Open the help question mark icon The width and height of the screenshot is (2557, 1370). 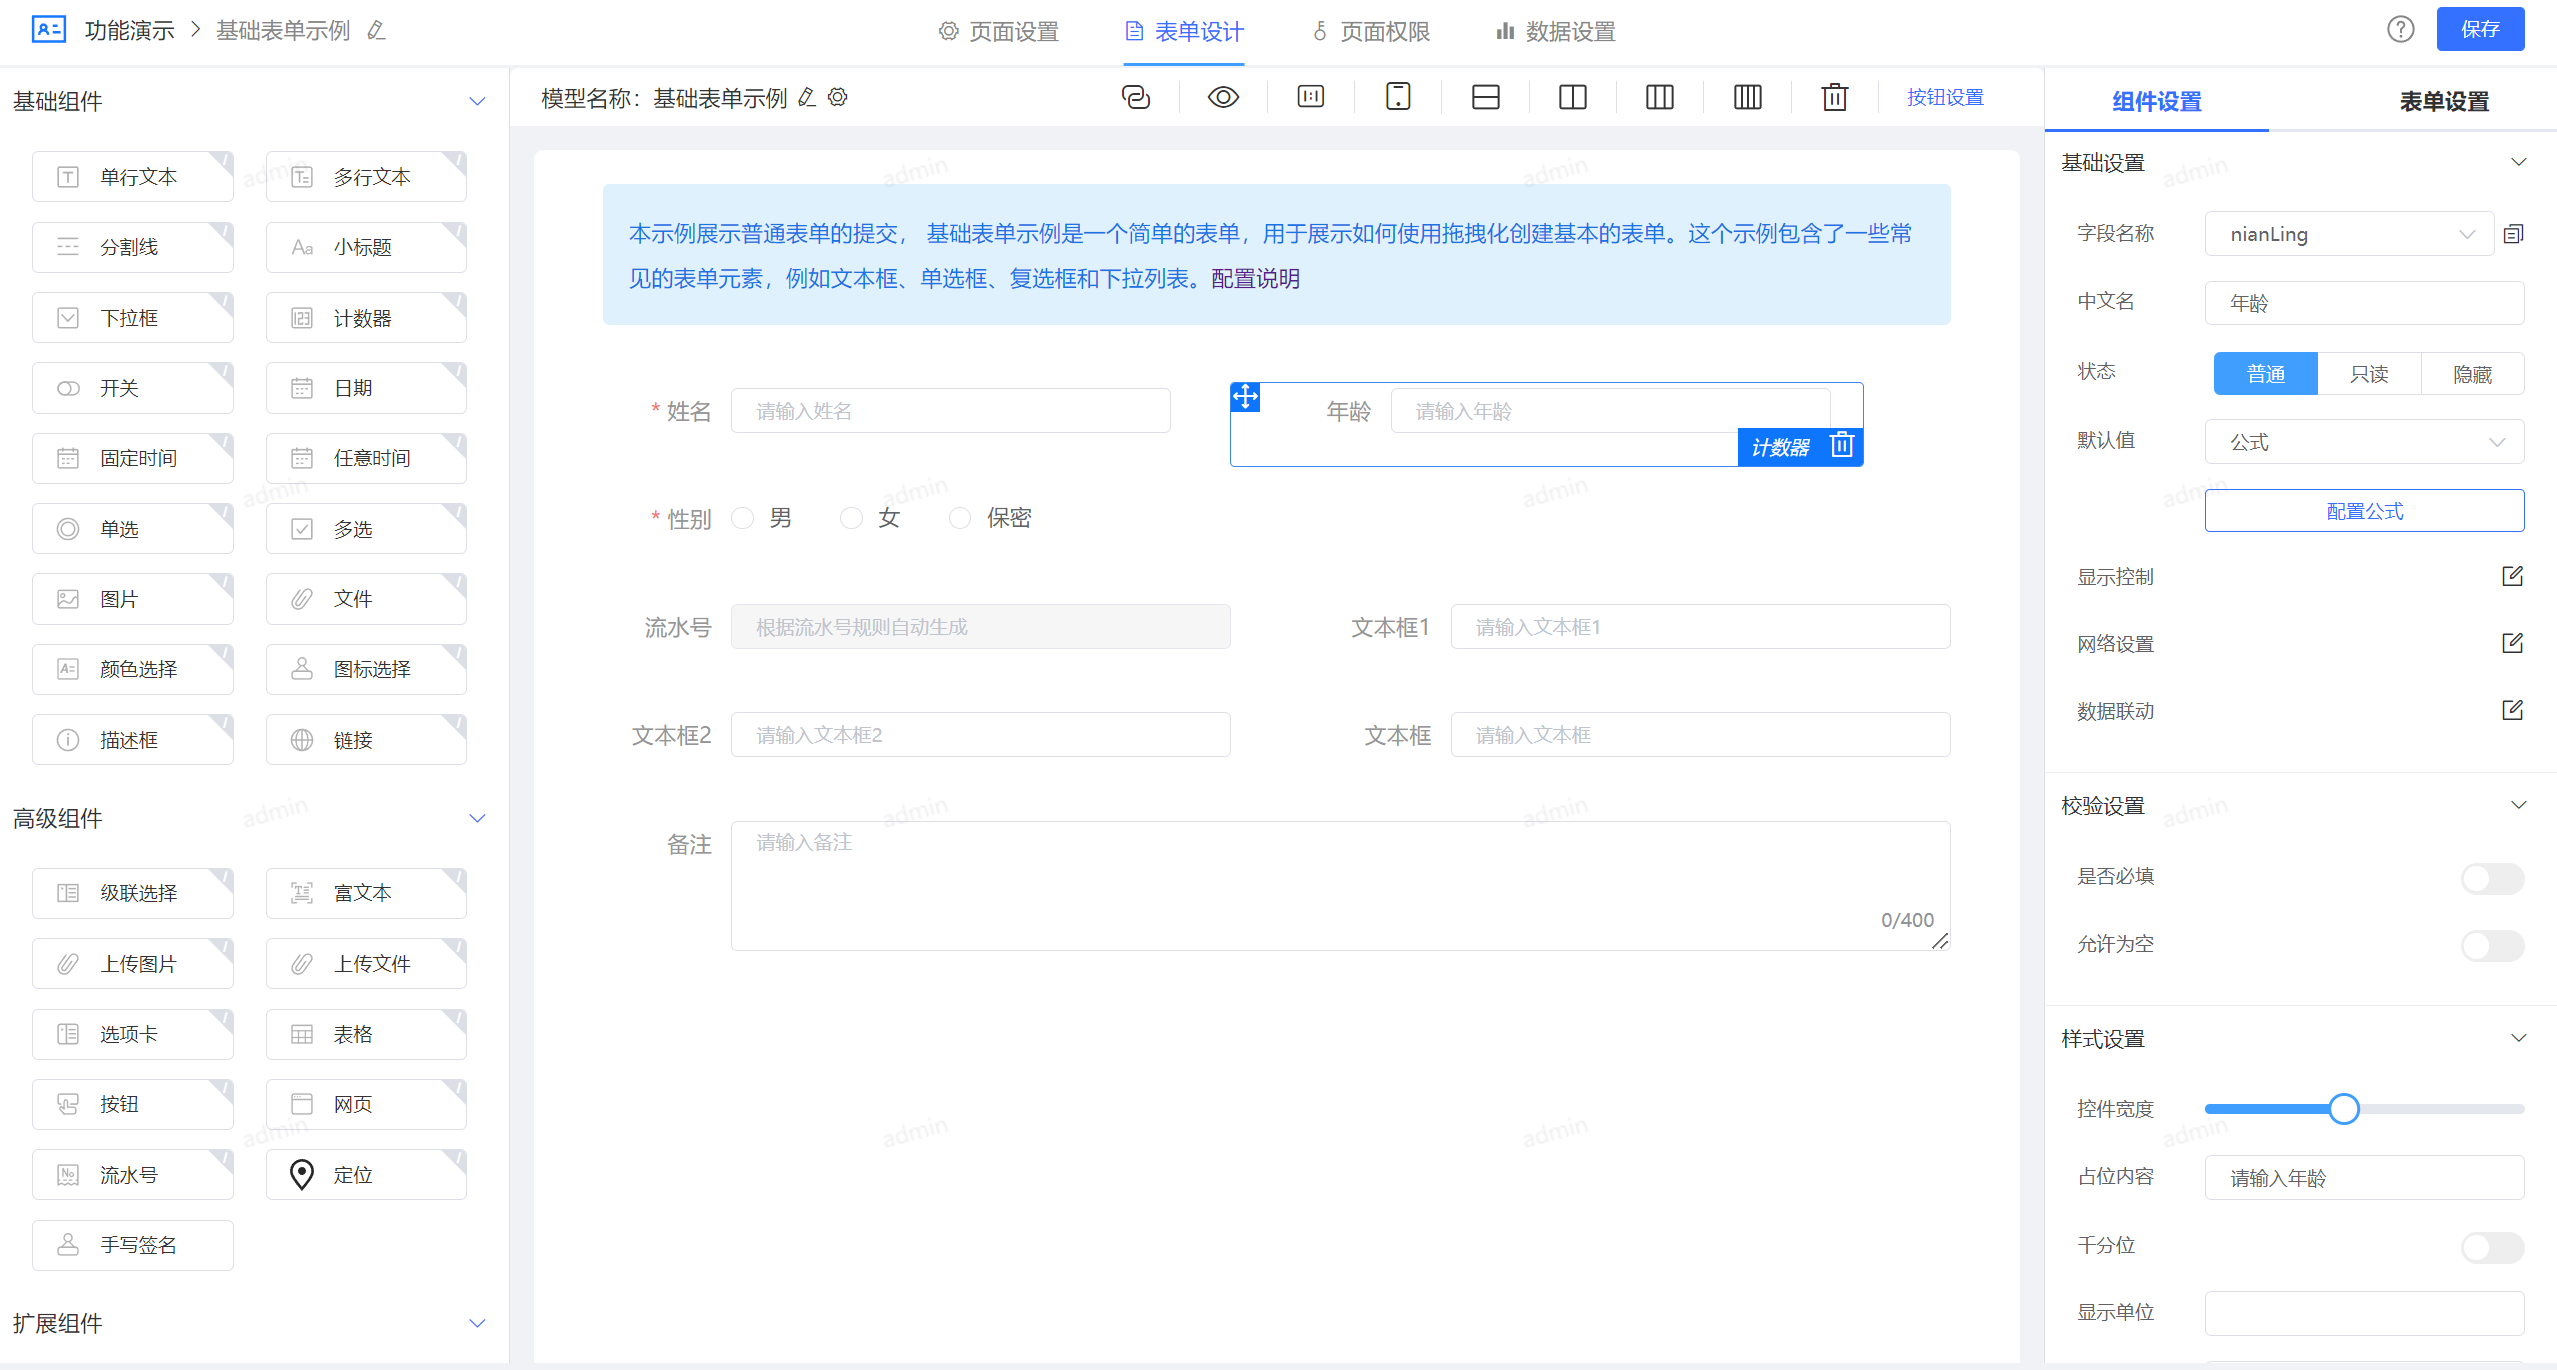click(2400, 29)
